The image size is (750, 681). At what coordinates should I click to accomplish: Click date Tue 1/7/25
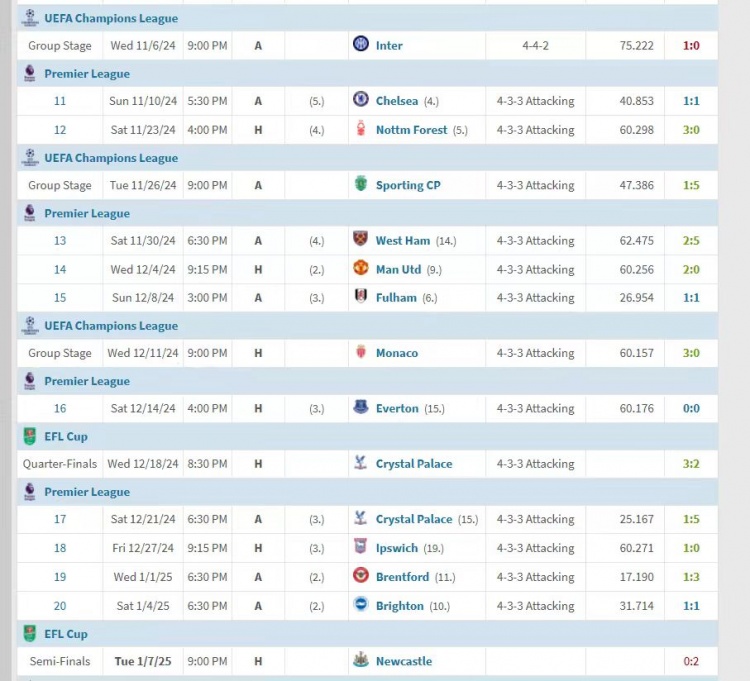143,661
